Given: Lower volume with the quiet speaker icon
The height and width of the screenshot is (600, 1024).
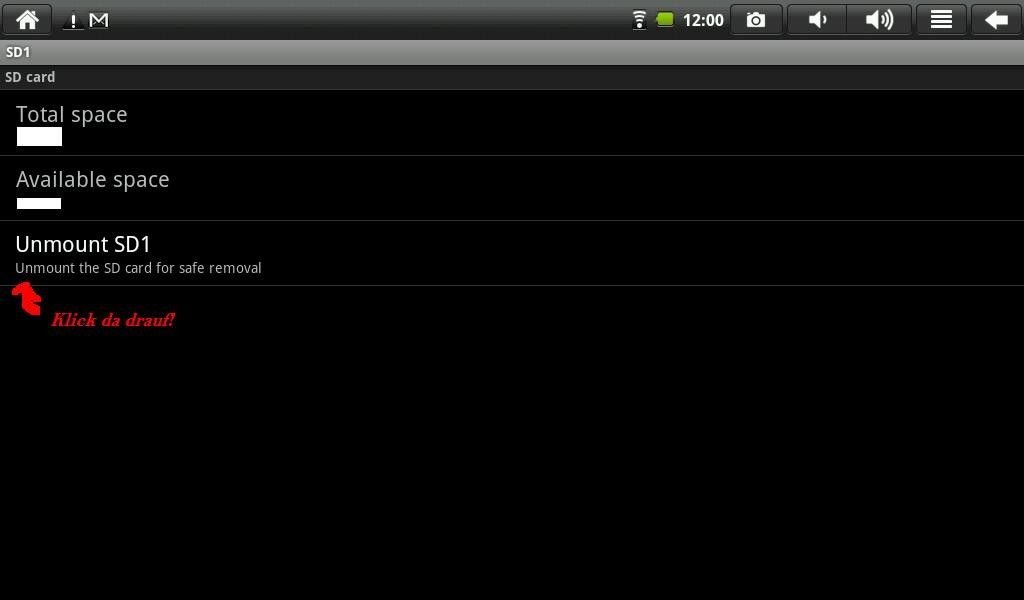Looking at the screenshot, I should click(x=817, y=20).
